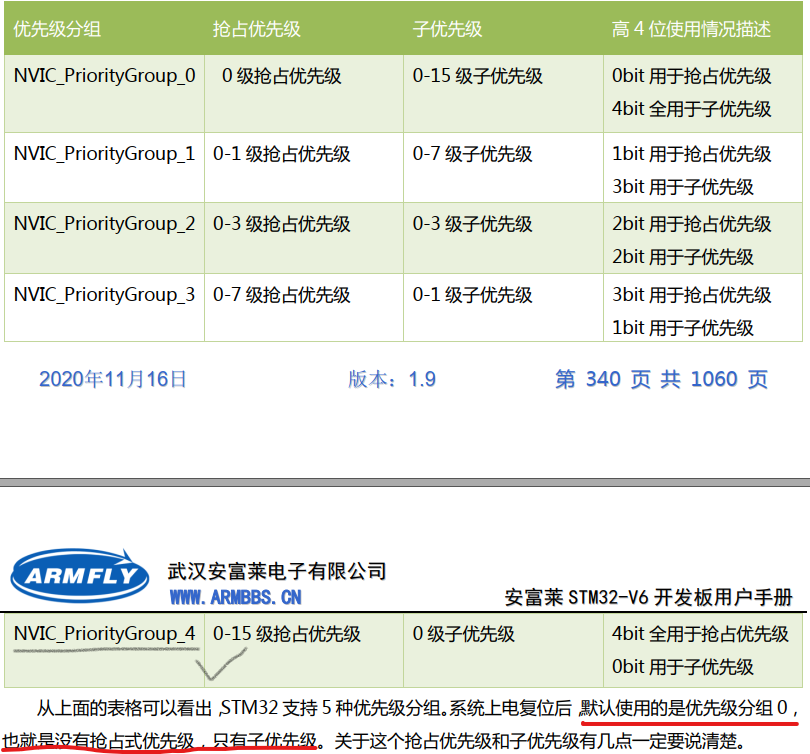This screenshot has height=754, width=810.
Task: Click the 1bit 用于子优先级 text
Action: click(682, 328)
